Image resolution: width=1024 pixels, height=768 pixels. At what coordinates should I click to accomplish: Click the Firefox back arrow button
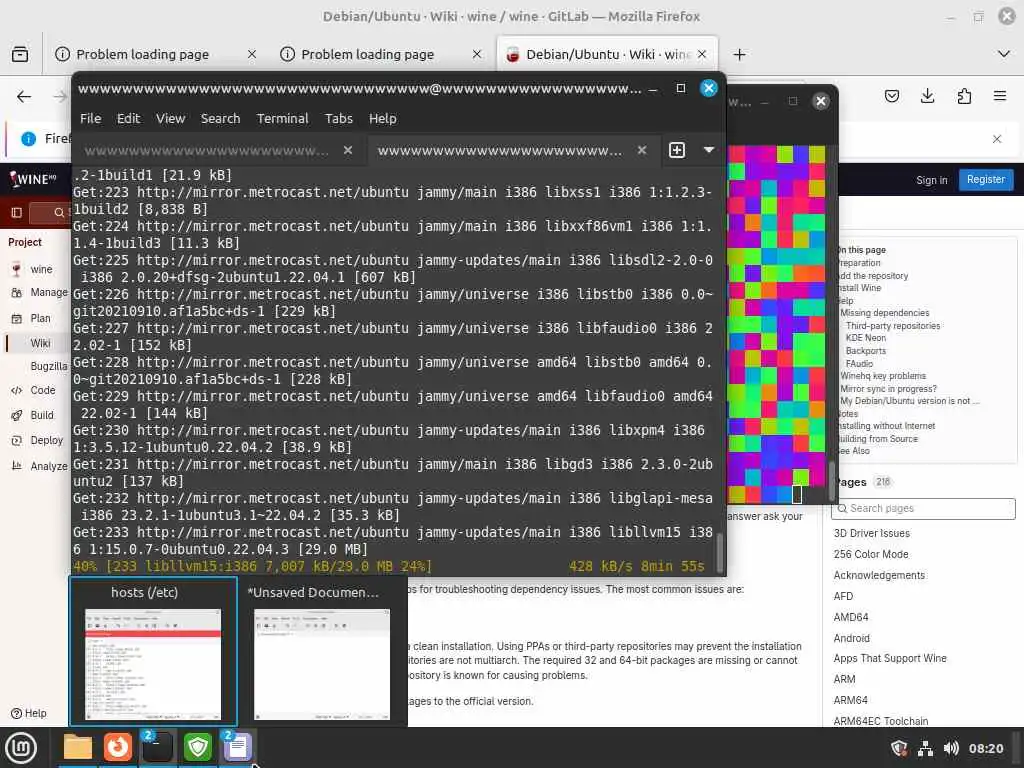[x=24, y=97]
